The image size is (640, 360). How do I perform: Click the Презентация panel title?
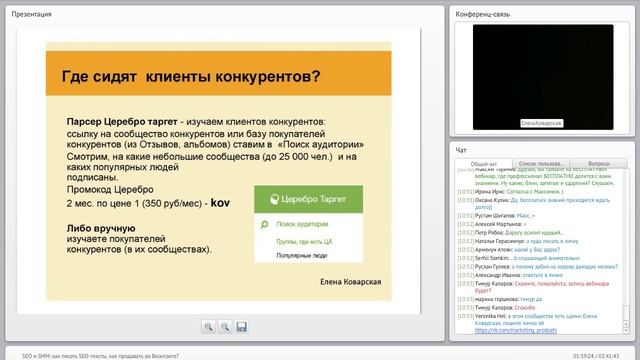coord(31,14)
